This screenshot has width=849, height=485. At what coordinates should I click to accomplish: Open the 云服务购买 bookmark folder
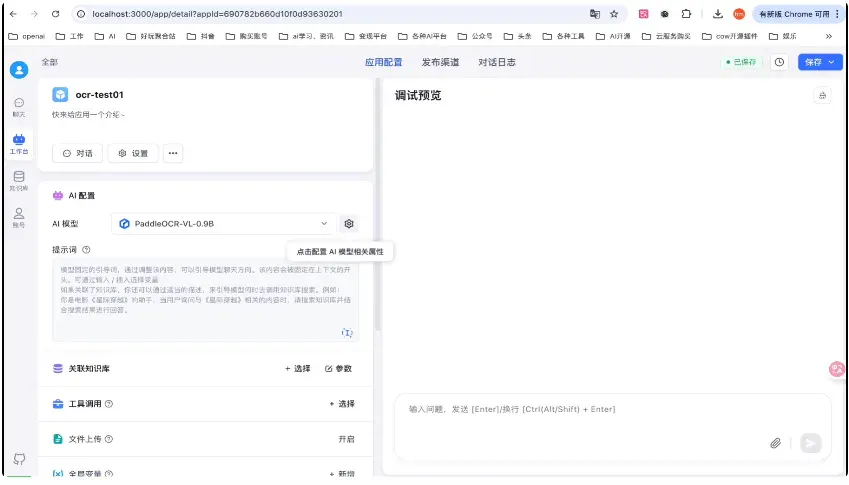[666, 36]
